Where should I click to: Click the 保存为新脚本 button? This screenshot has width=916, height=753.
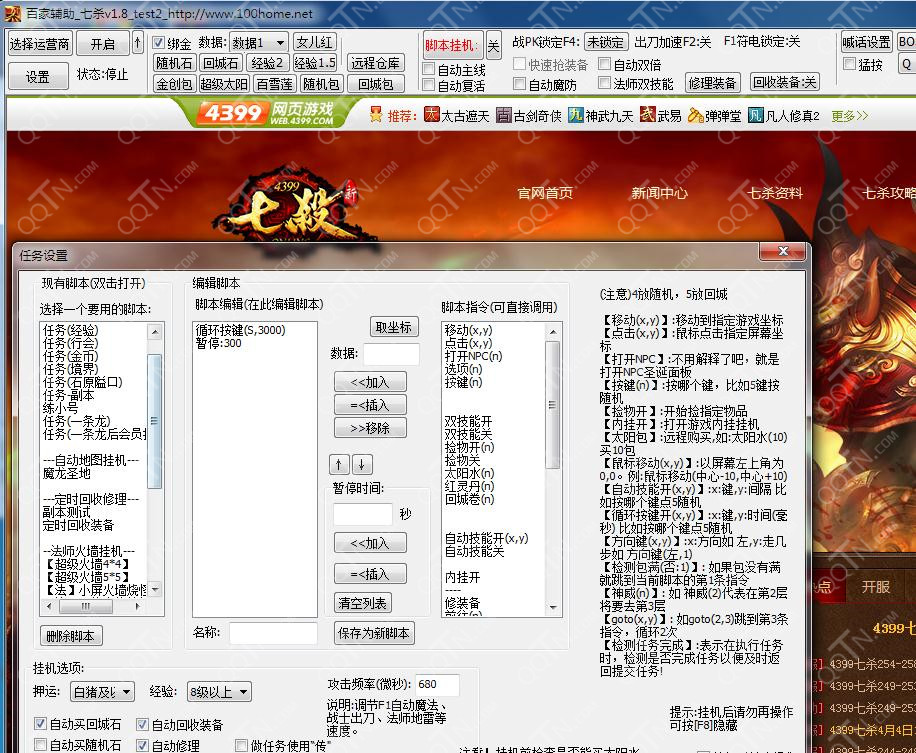click(x=373, y=633)
